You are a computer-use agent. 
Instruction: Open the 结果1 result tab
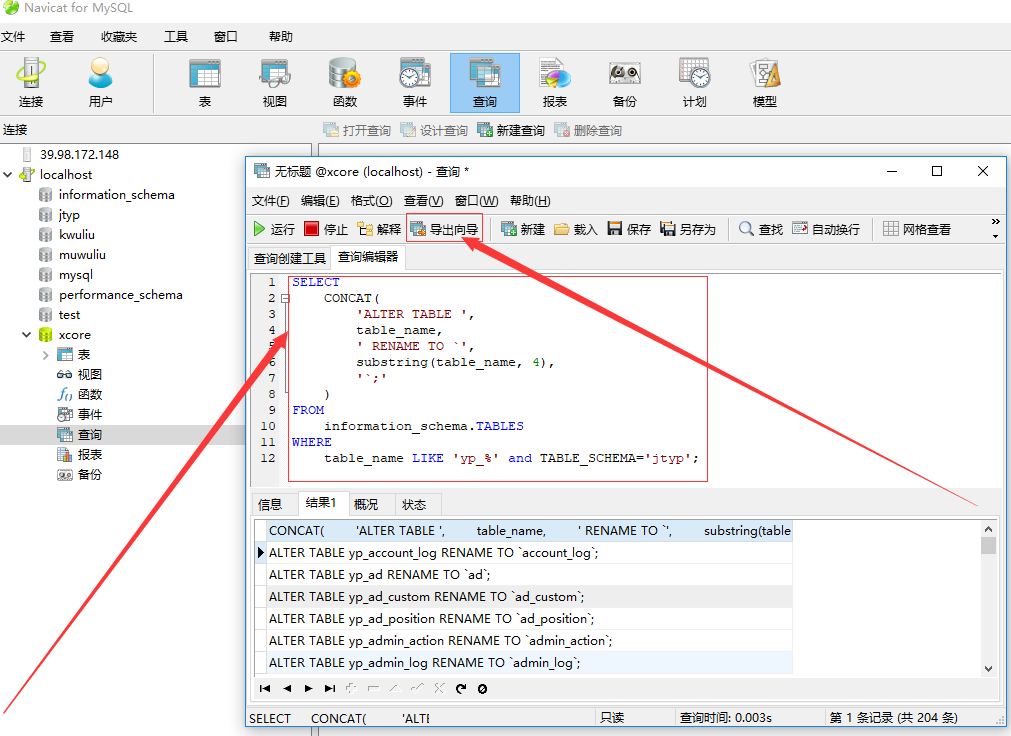point(321,502)
